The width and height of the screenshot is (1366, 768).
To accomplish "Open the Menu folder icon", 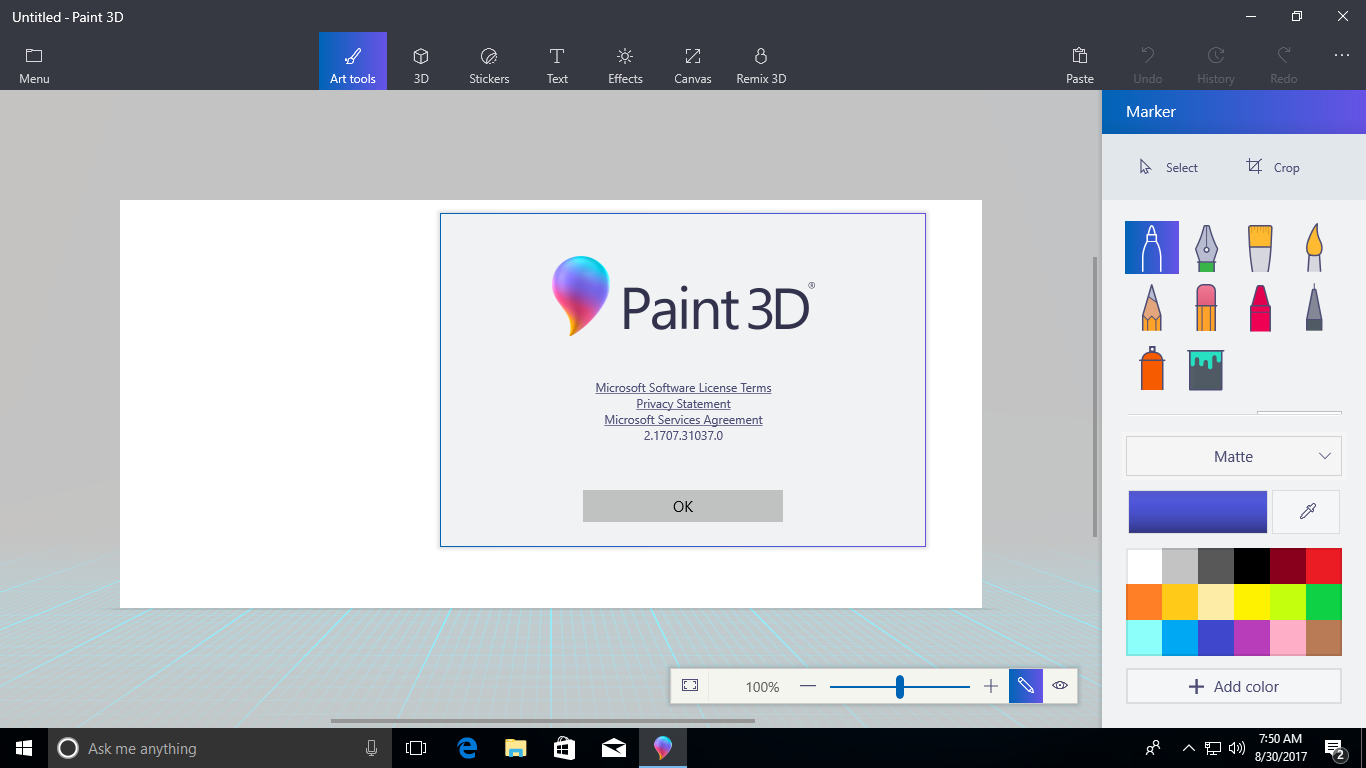I will click(34, 56).
